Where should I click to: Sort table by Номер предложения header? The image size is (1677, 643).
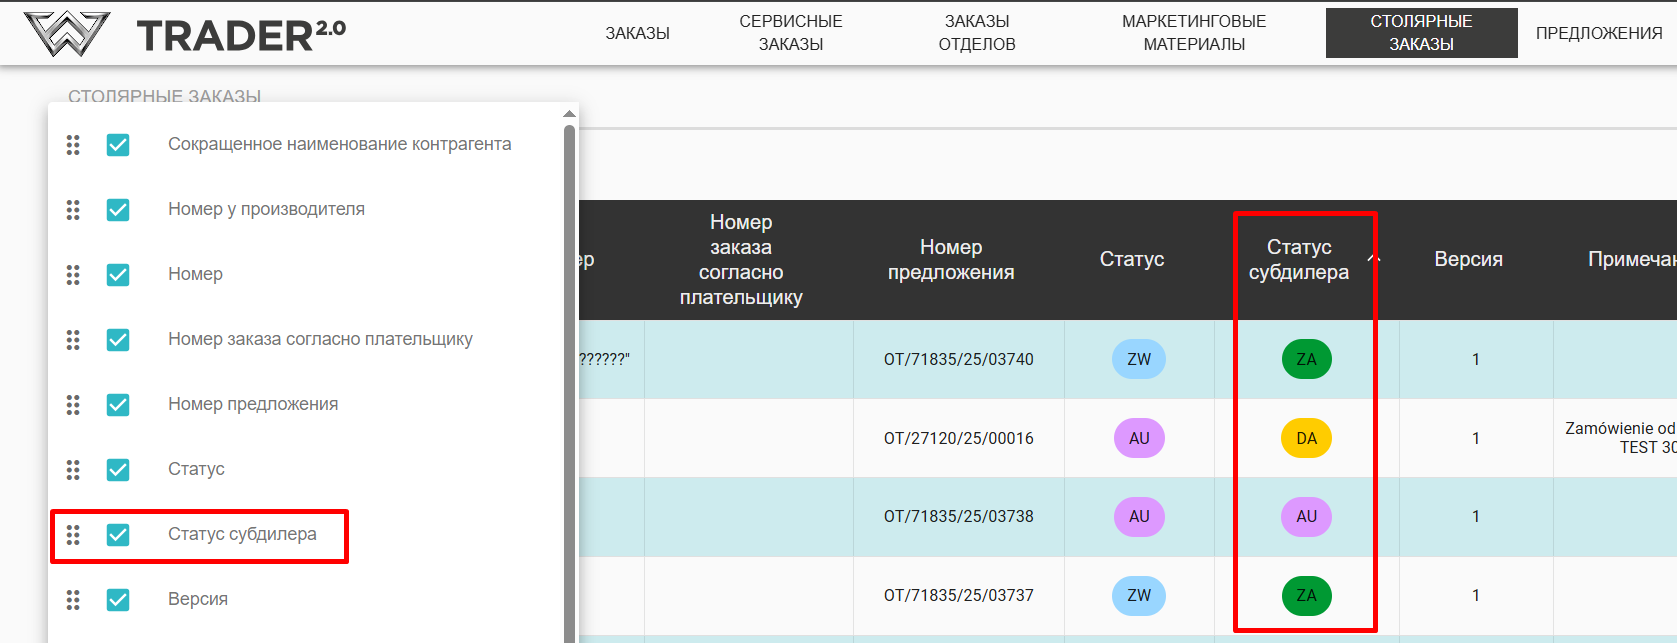[x=950, y=260]
